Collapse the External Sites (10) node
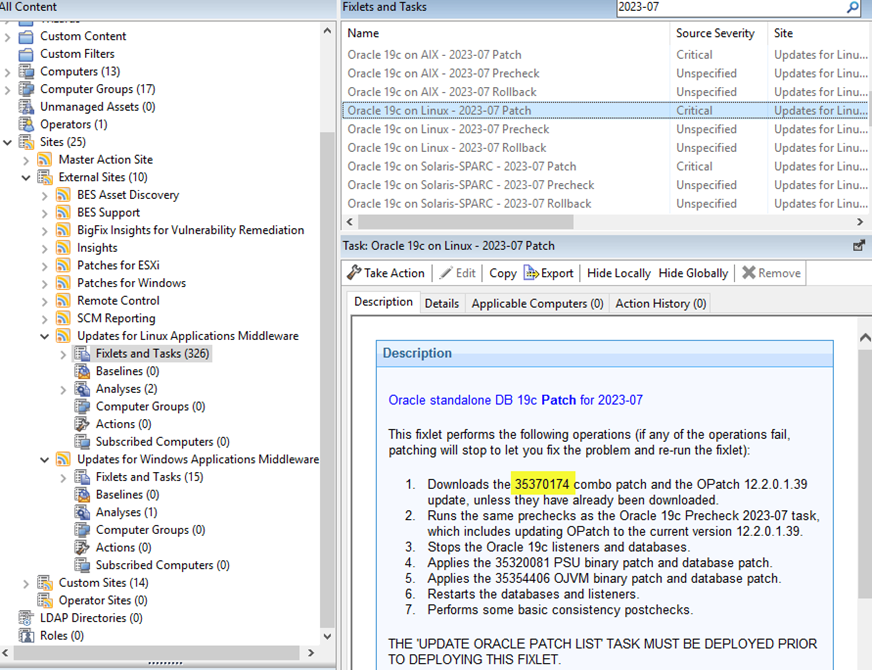 26,177
